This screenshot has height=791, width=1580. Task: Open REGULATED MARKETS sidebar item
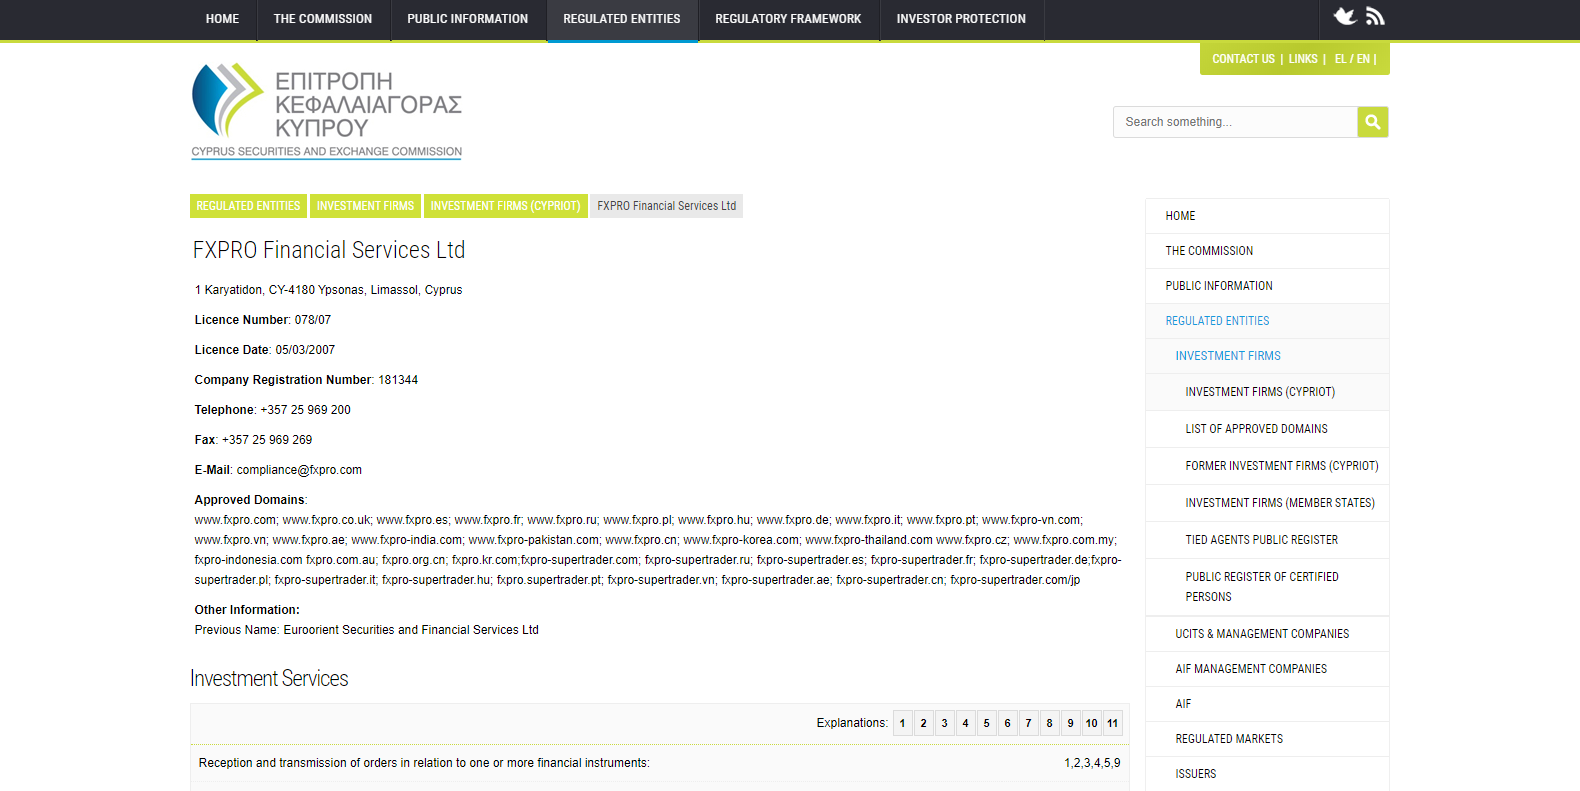pos(1267,739)
